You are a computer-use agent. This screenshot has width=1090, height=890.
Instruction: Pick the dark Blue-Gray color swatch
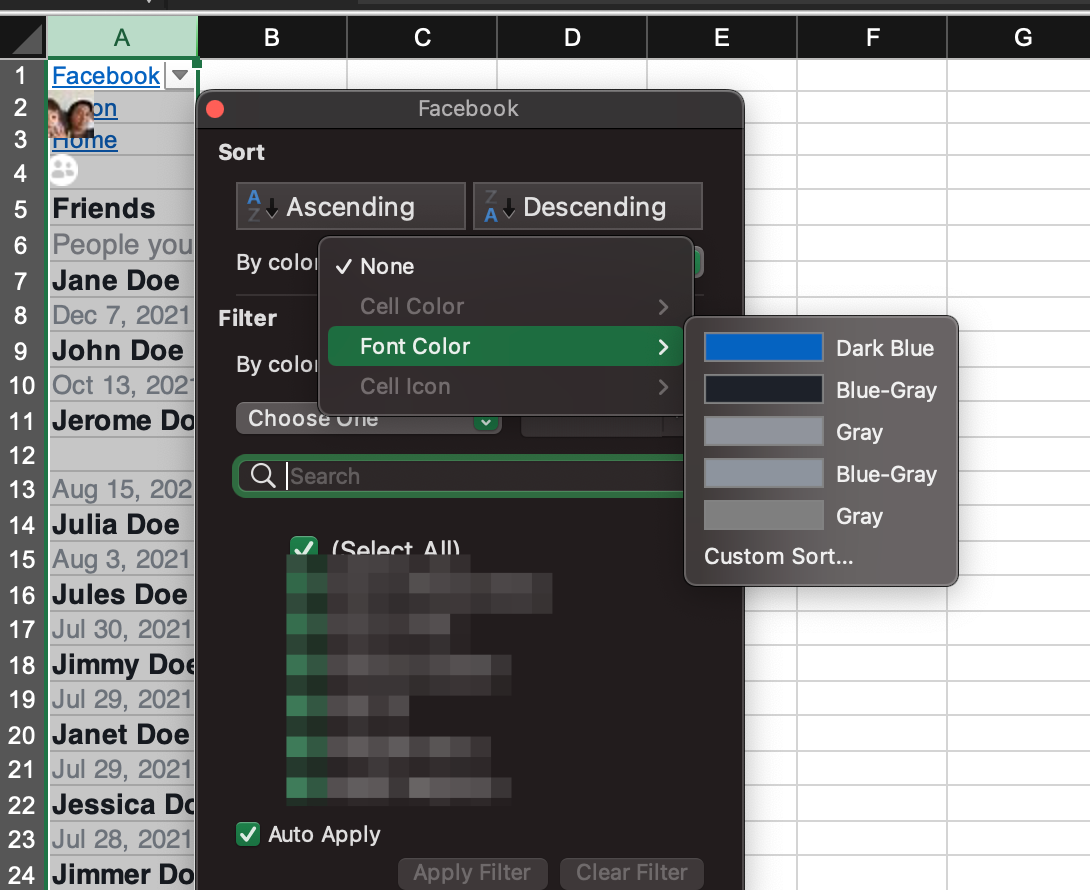point(763,389)
